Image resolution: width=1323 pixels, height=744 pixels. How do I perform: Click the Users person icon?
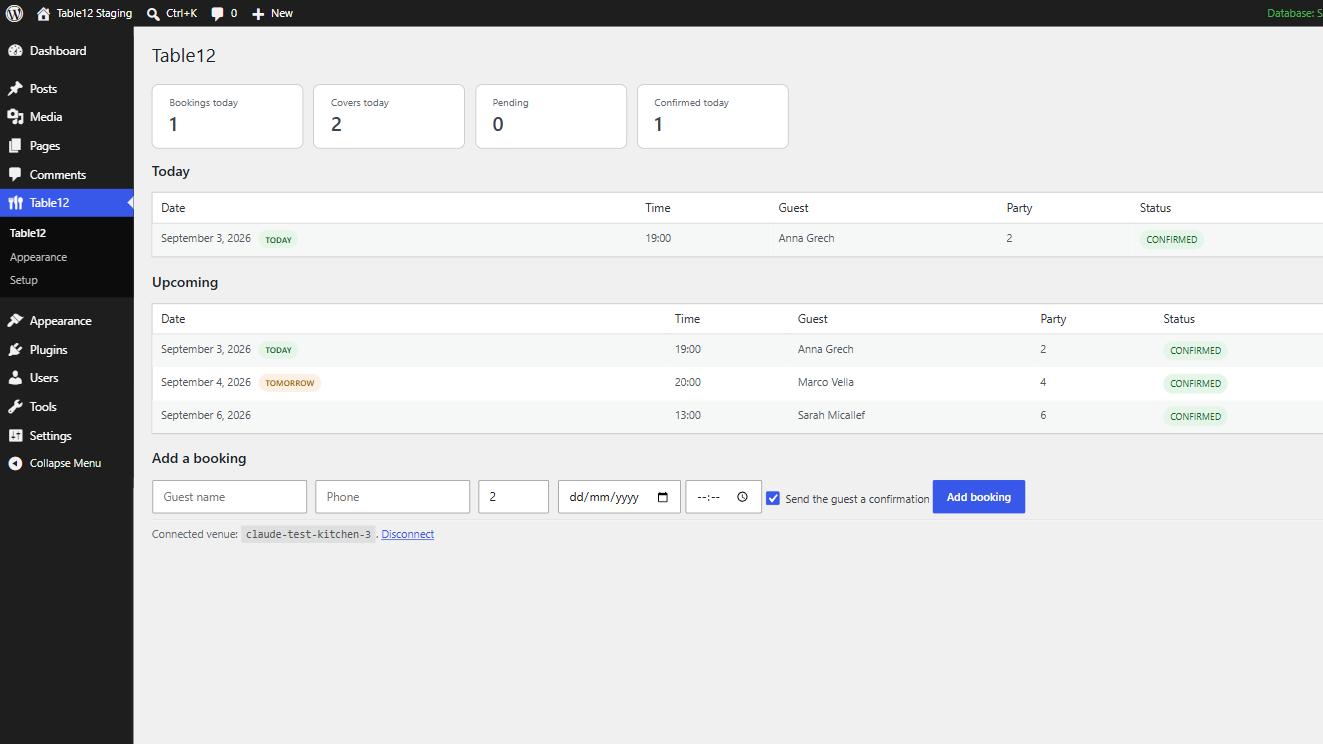coord(15,378)
